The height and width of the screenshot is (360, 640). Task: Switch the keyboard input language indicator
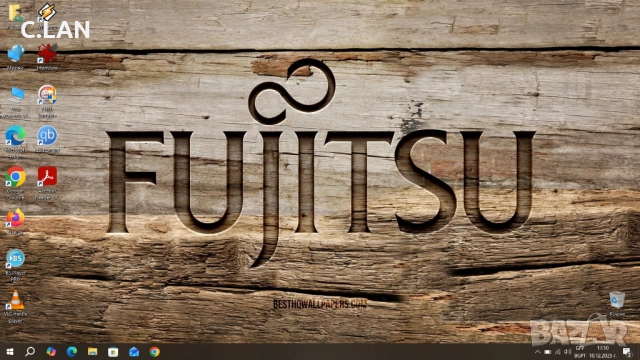(580, 352)
